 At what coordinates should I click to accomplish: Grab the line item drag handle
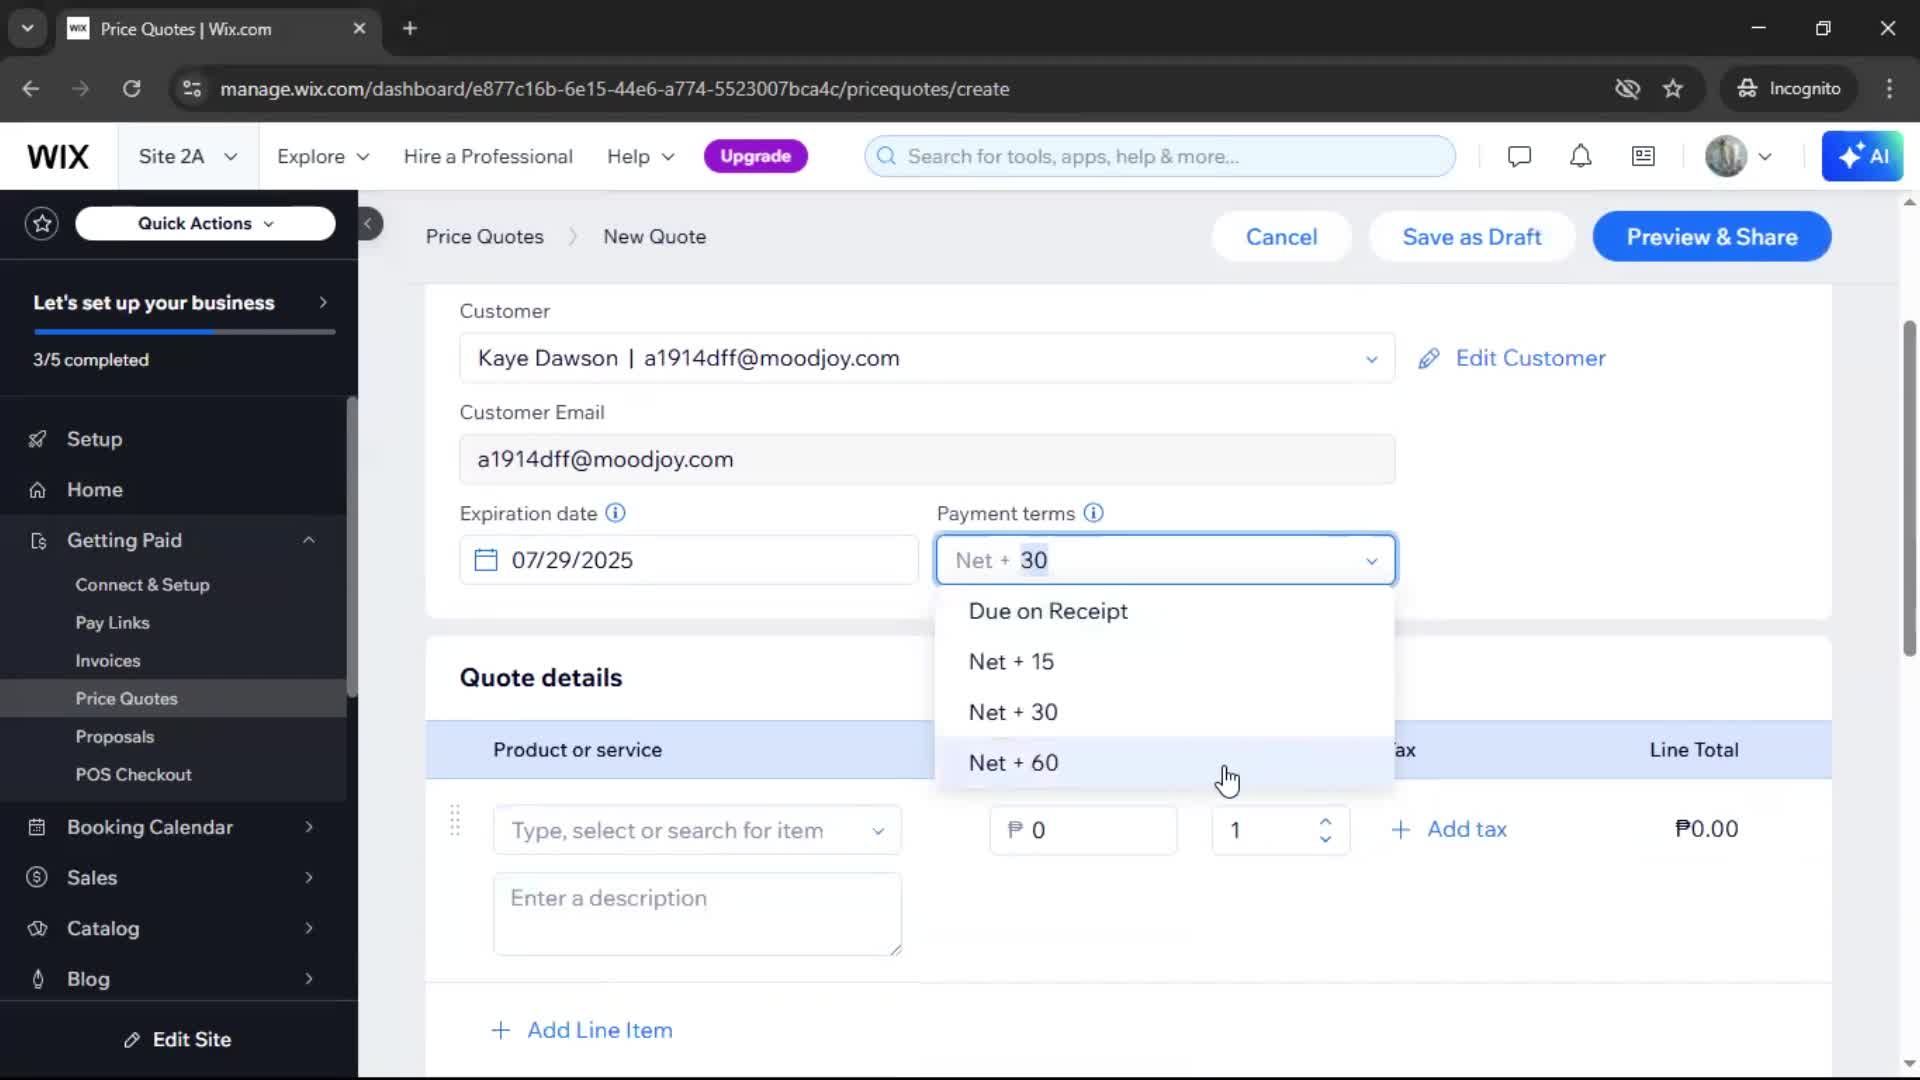click(x=455, y=820)
